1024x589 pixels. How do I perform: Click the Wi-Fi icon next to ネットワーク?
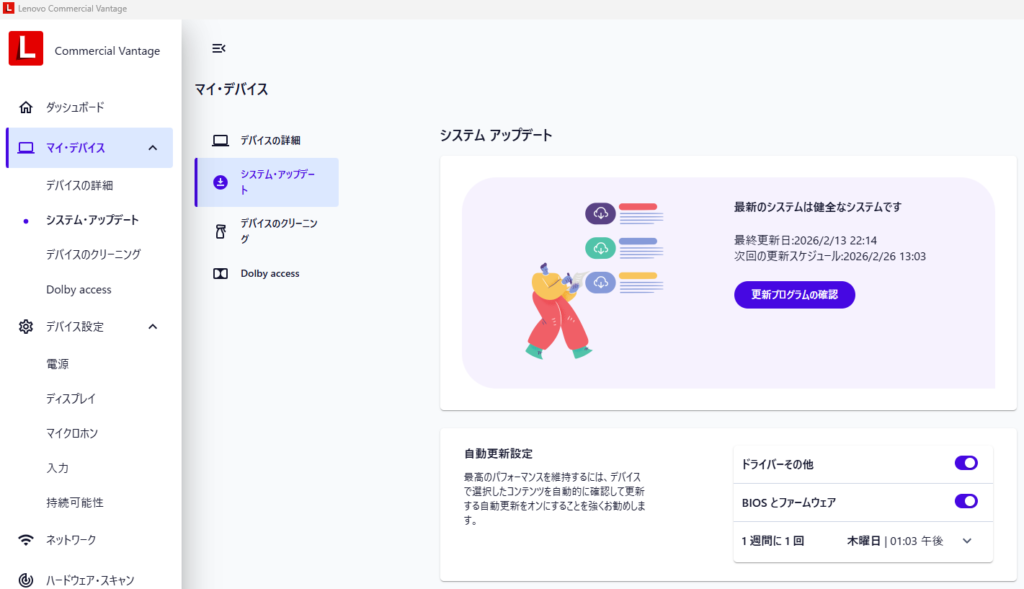(x=26, y=540)
